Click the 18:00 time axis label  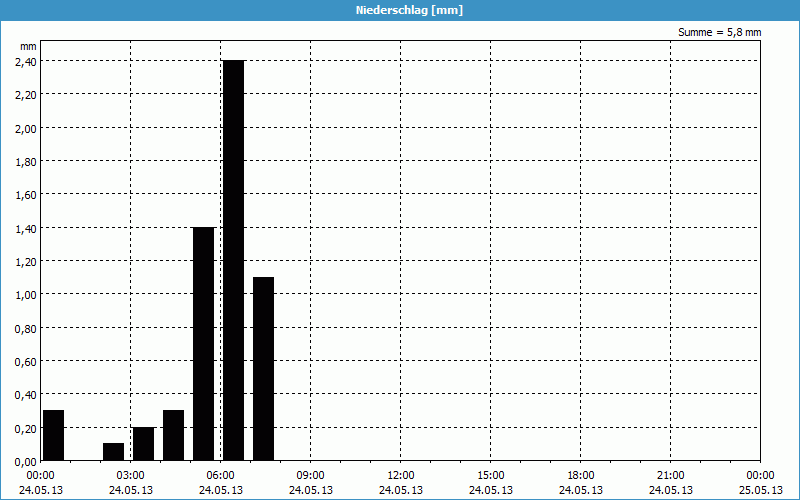[581, 475]
